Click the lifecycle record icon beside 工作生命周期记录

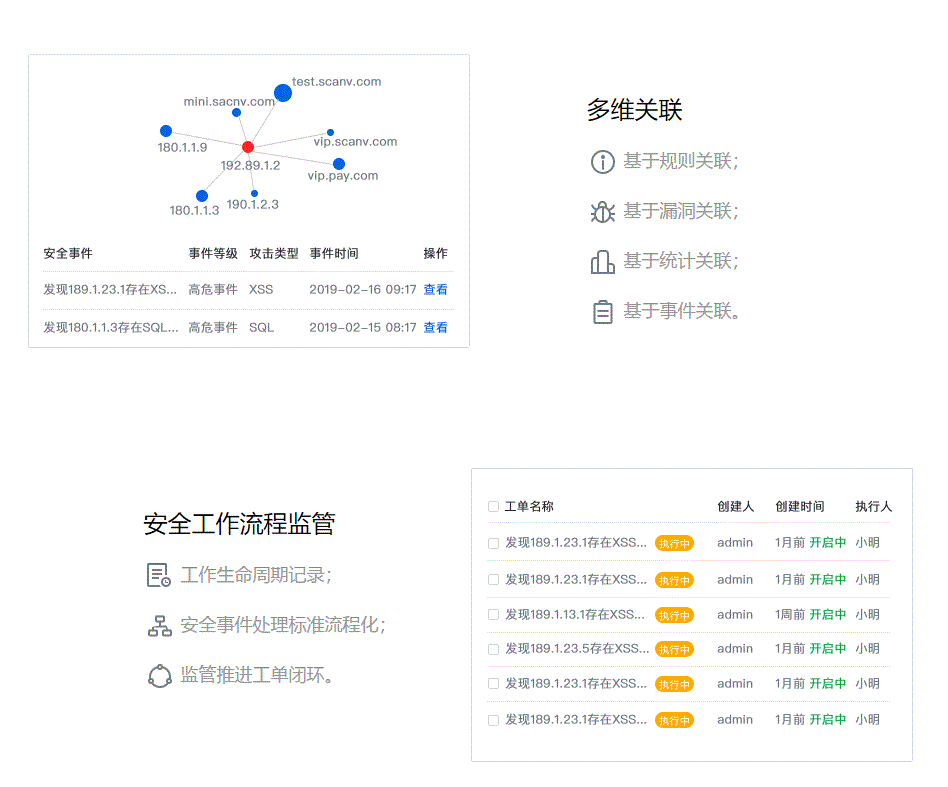[159, 575]
